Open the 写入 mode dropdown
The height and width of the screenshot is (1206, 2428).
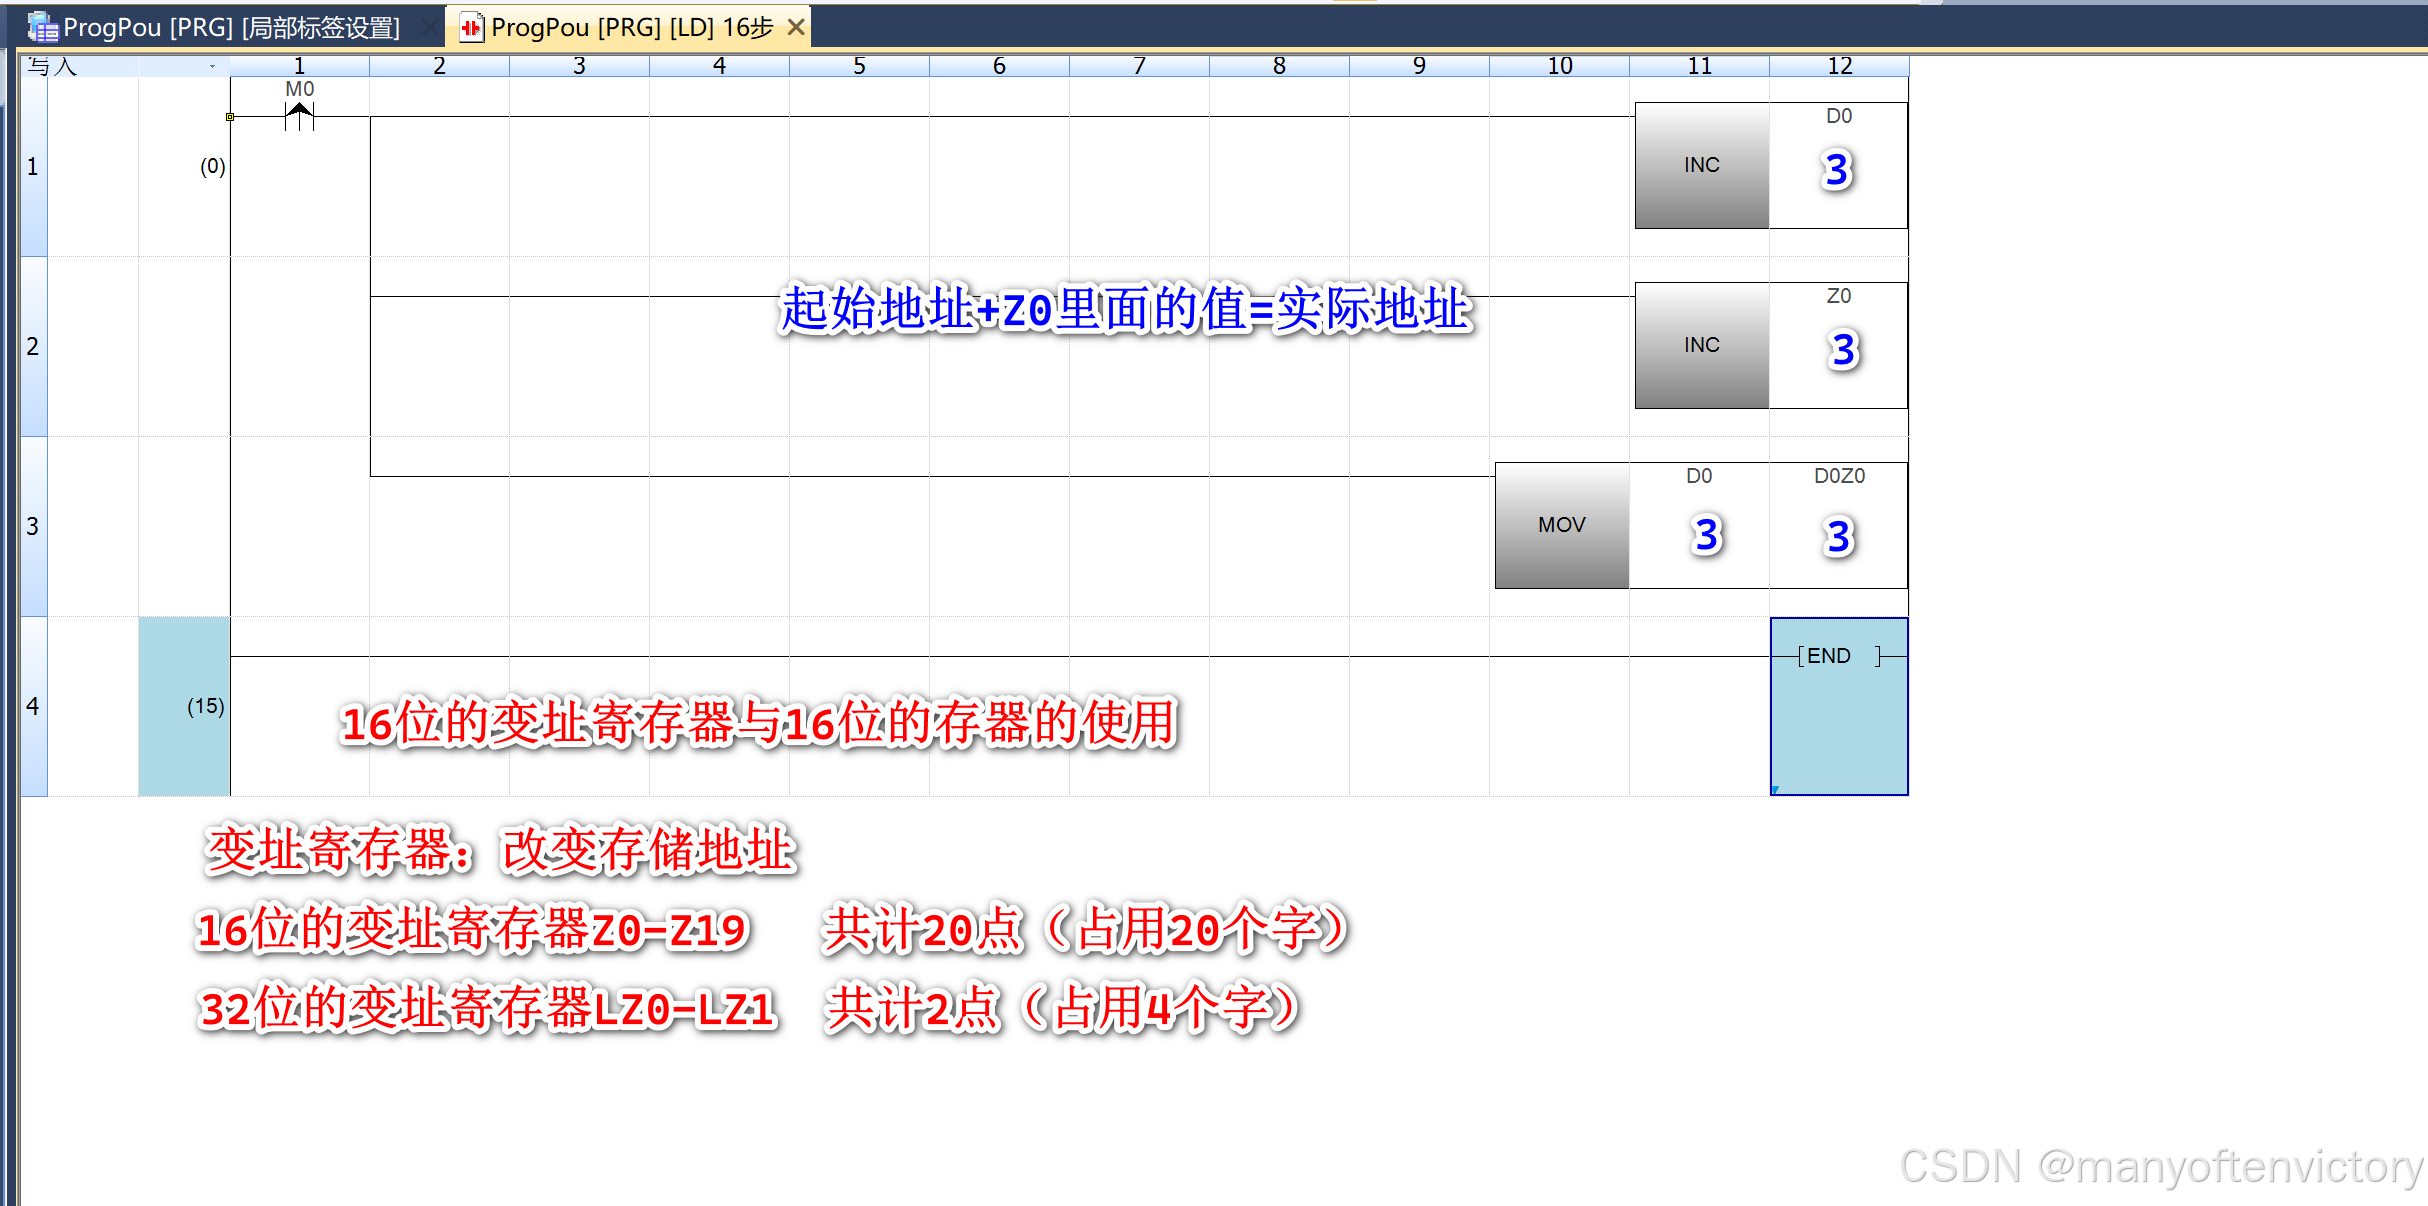pos(212,66)
